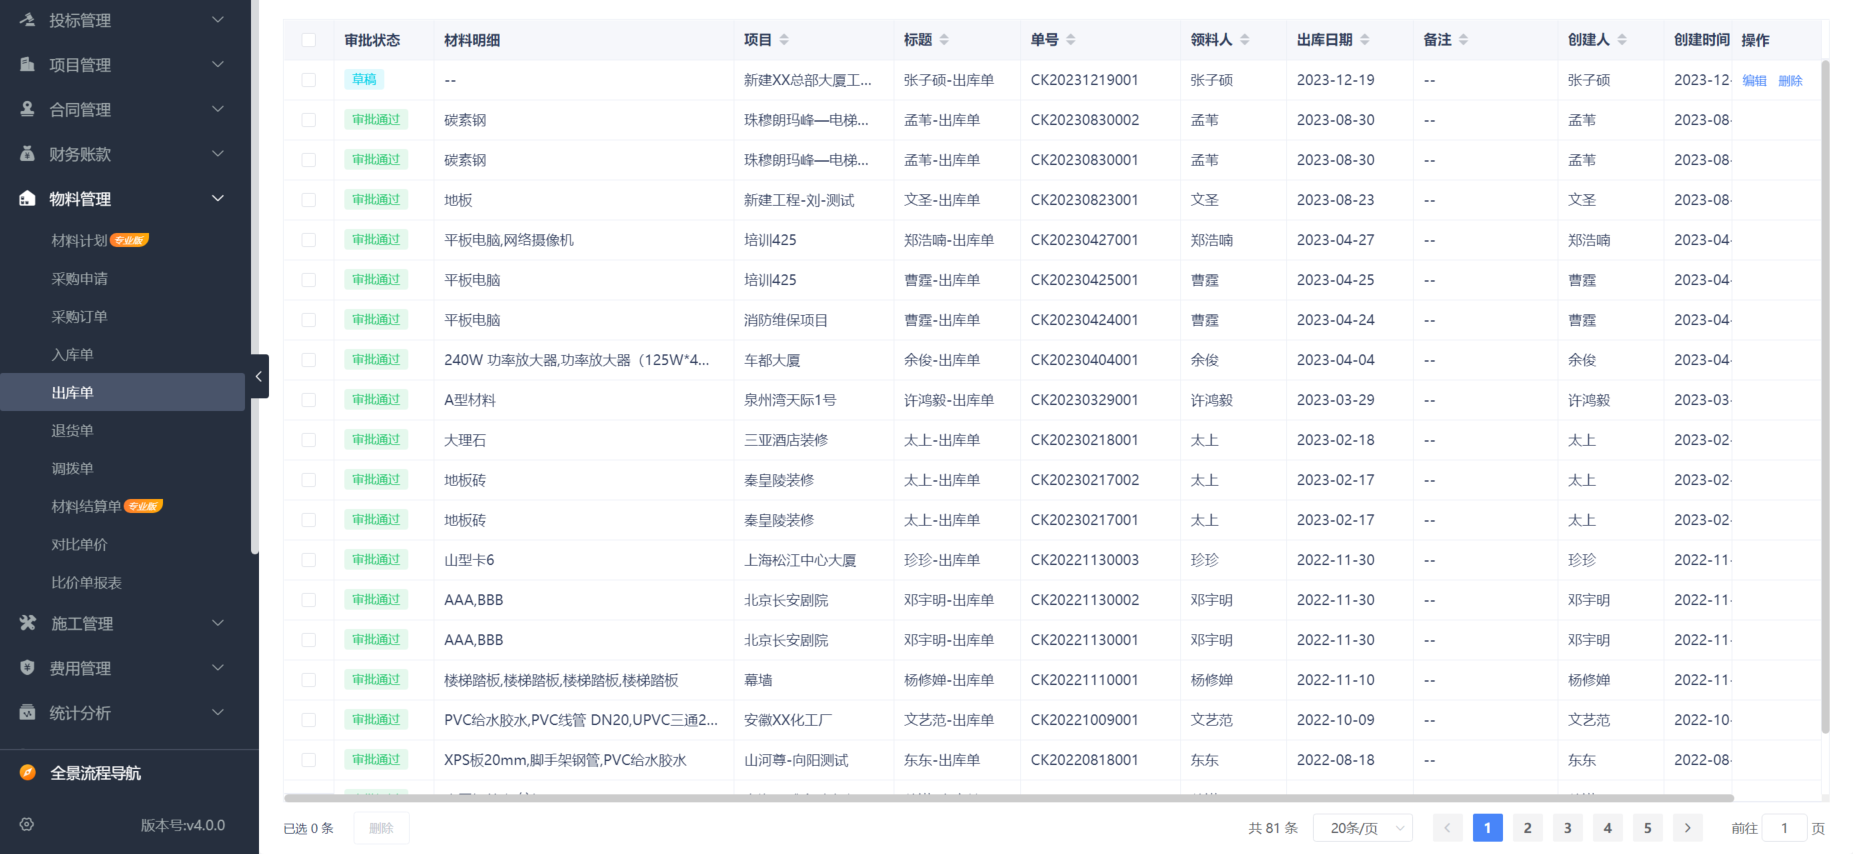Click the horizontal table scrollbar
This screenshot has width=1853, height=854.
point(1009,798)
